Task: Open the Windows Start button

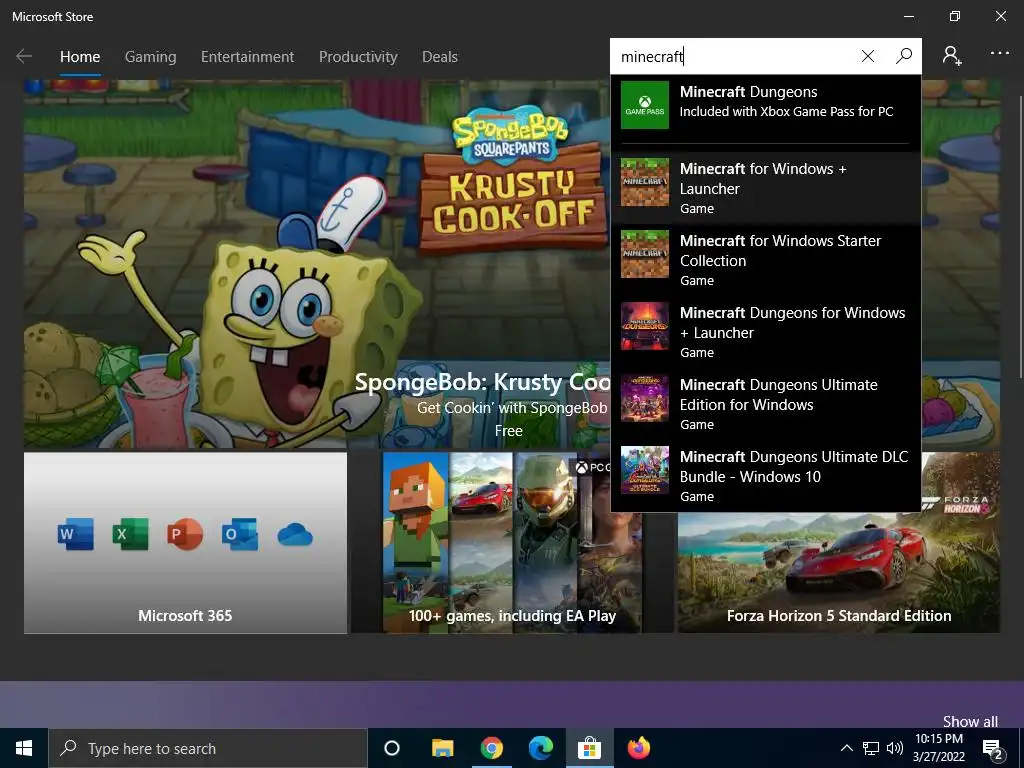Action: [x=24, y=748]
